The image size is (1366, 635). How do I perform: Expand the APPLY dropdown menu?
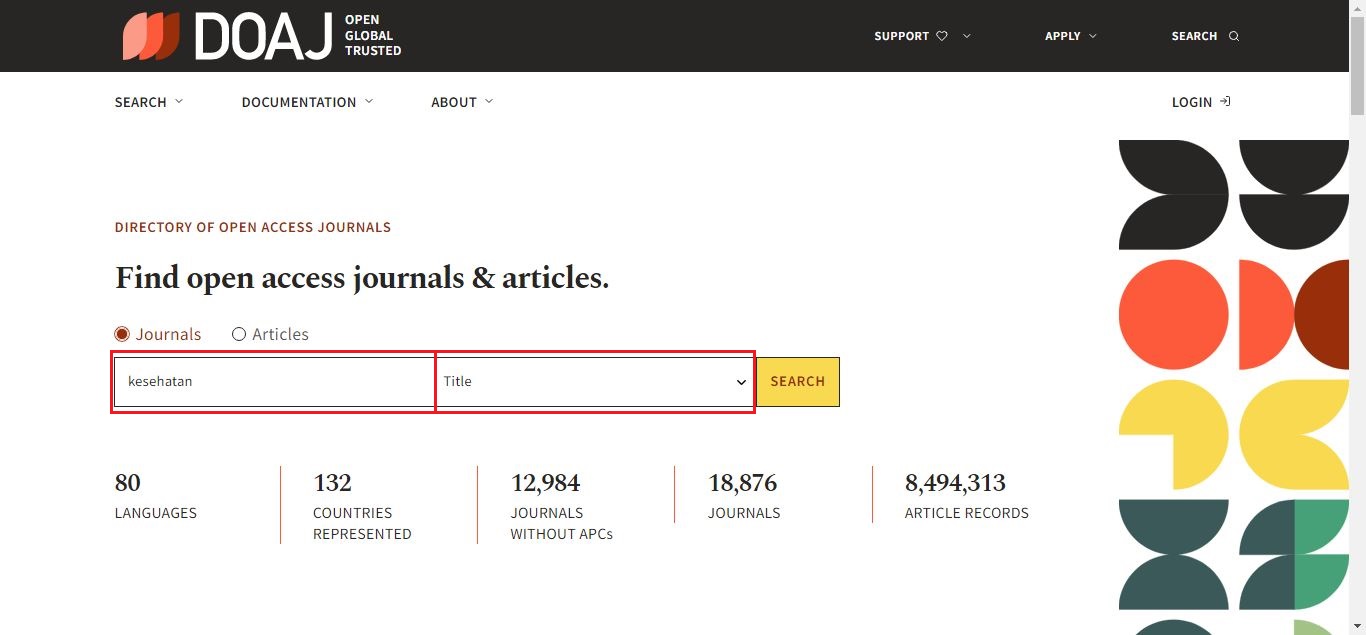coord(1071,36)
